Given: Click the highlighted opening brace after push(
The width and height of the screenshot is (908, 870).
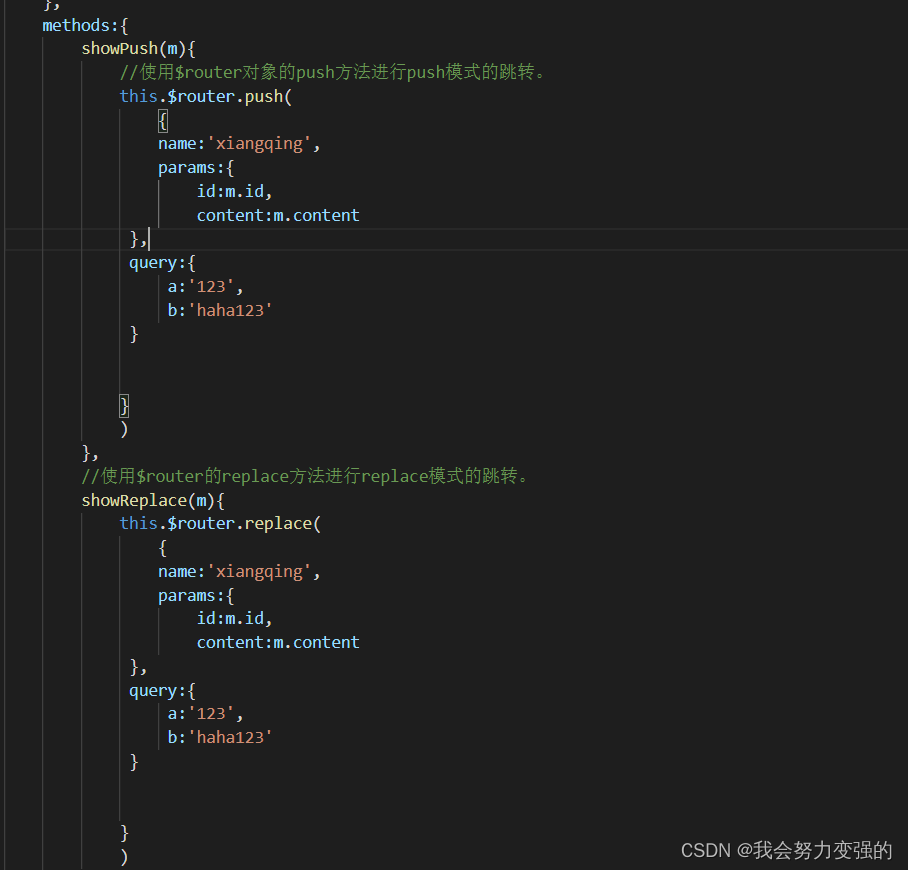Looking at the screenshot, I should pos(163,121).
